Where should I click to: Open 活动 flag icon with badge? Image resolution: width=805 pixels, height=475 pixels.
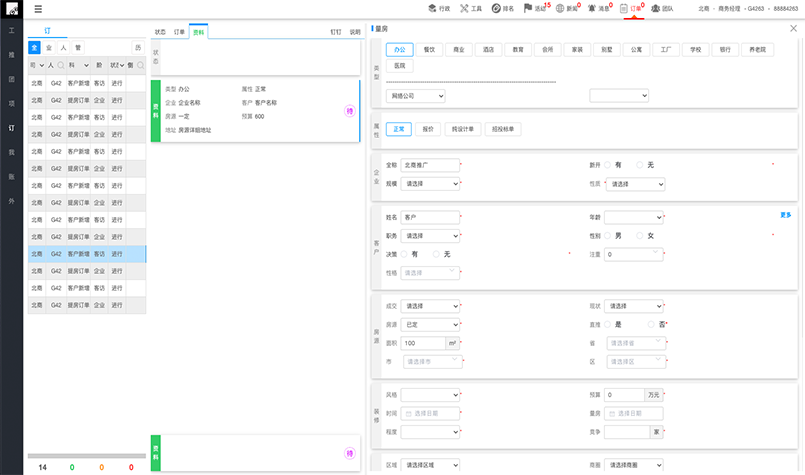(x=535, y=8)
